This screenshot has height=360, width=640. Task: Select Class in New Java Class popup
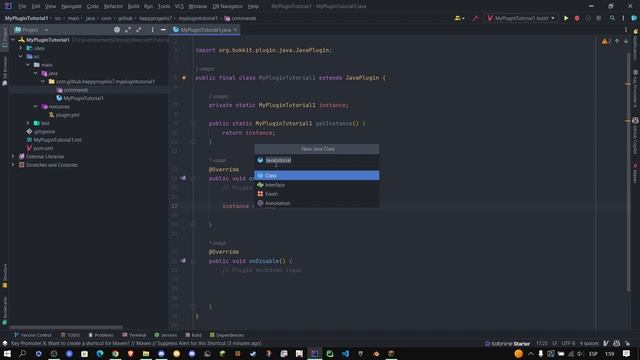[x=317, y=176]
